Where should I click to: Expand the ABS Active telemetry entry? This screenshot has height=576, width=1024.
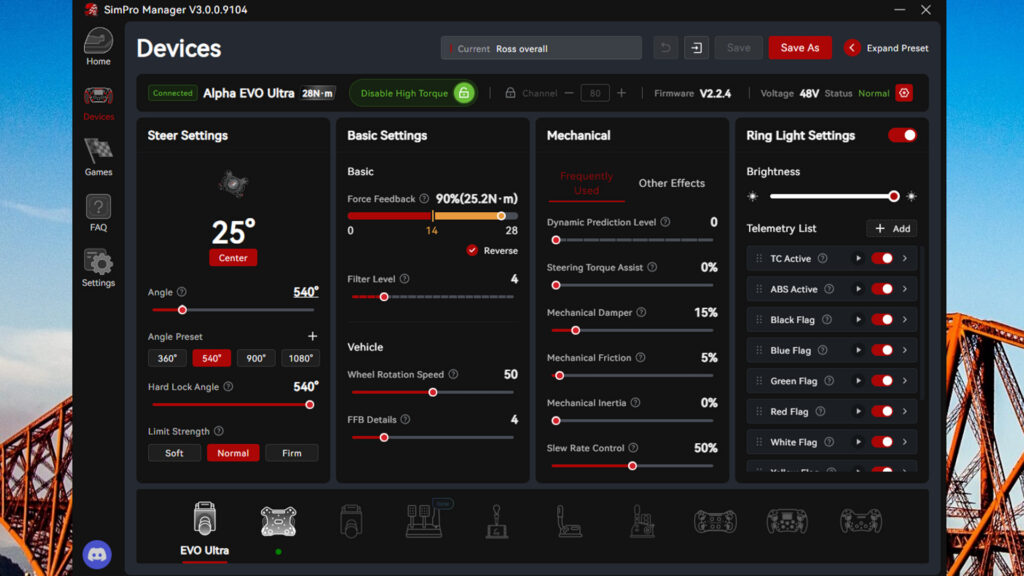pos(904,289)
